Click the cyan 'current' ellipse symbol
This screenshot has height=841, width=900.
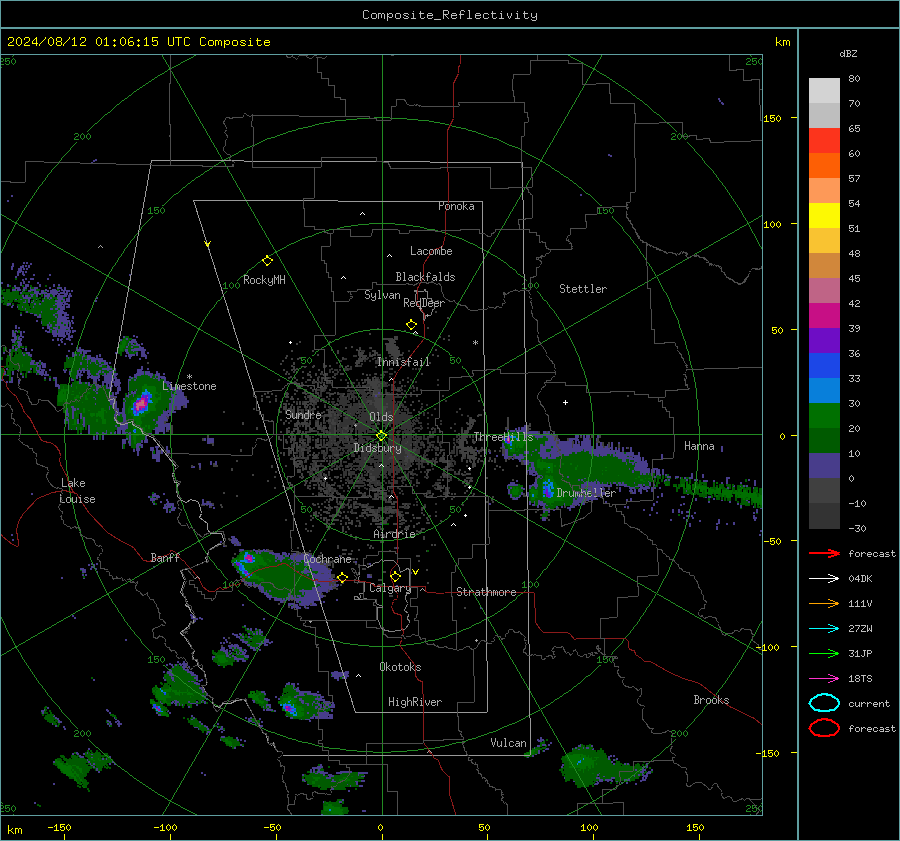coord(824,703)
